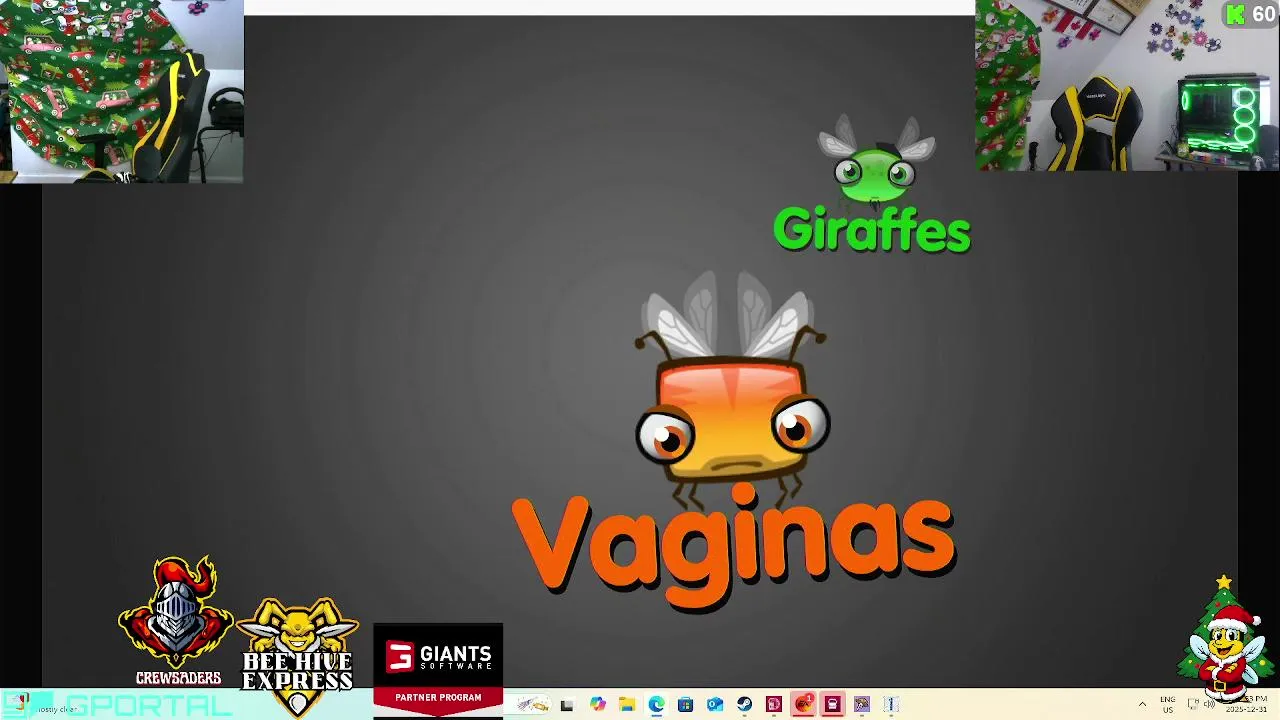Open network status tray icon
Screen dimensions: 1280x720
click(x=1193, y=704)
